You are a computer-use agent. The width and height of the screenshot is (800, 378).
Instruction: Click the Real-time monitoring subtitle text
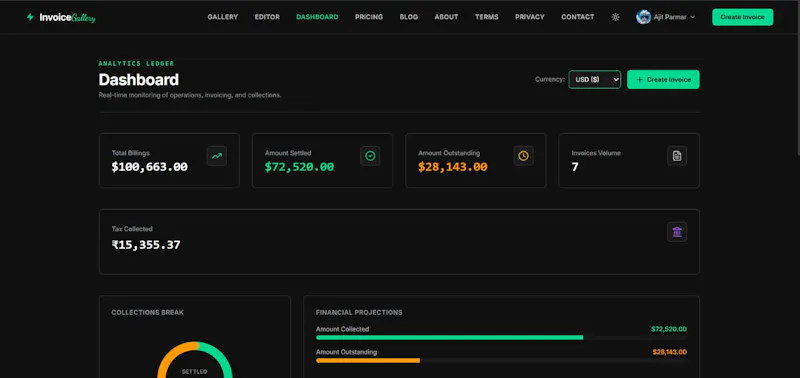coord(190,95)
